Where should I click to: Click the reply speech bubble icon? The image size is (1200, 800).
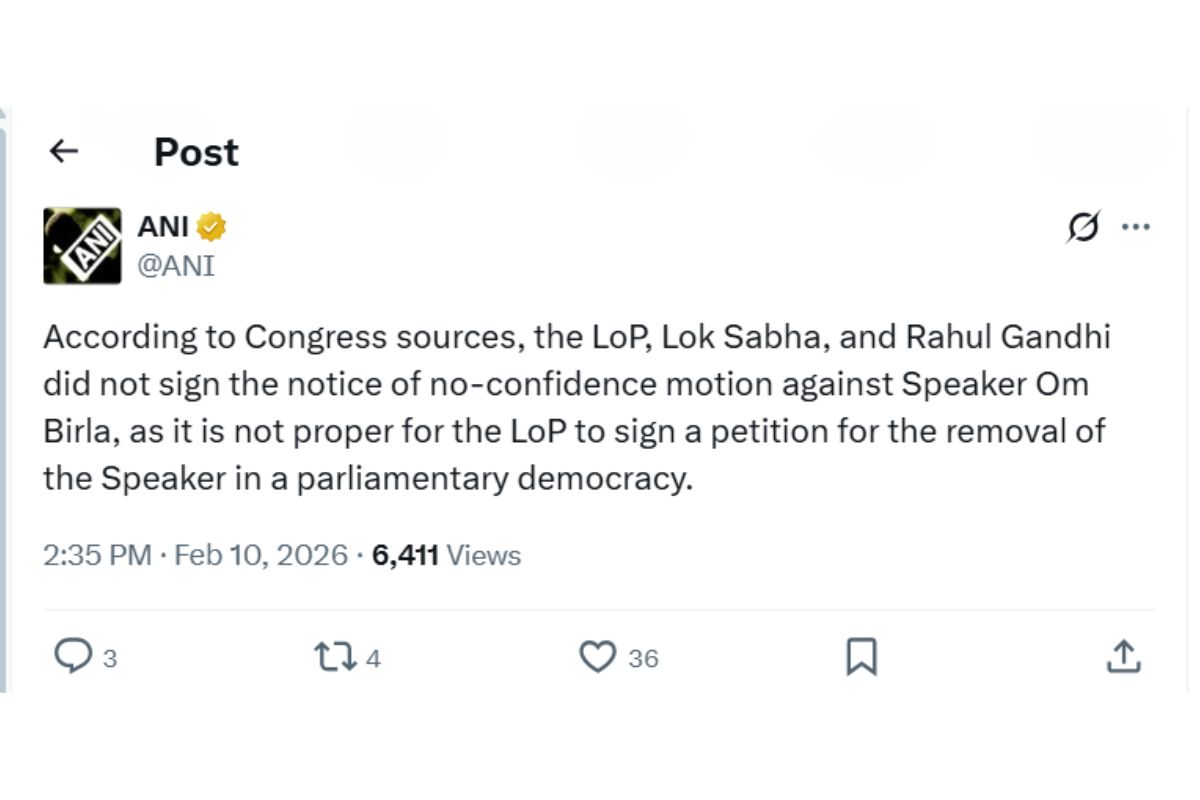point(72,657)
